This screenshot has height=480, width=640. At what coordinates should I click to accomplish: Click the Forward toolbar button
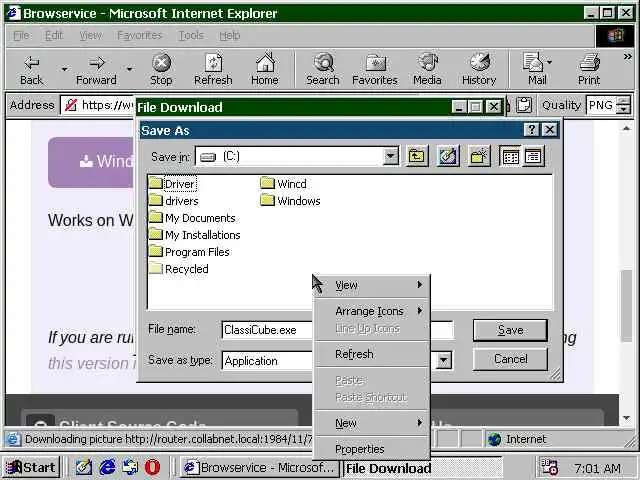click(x=96, y=69)
